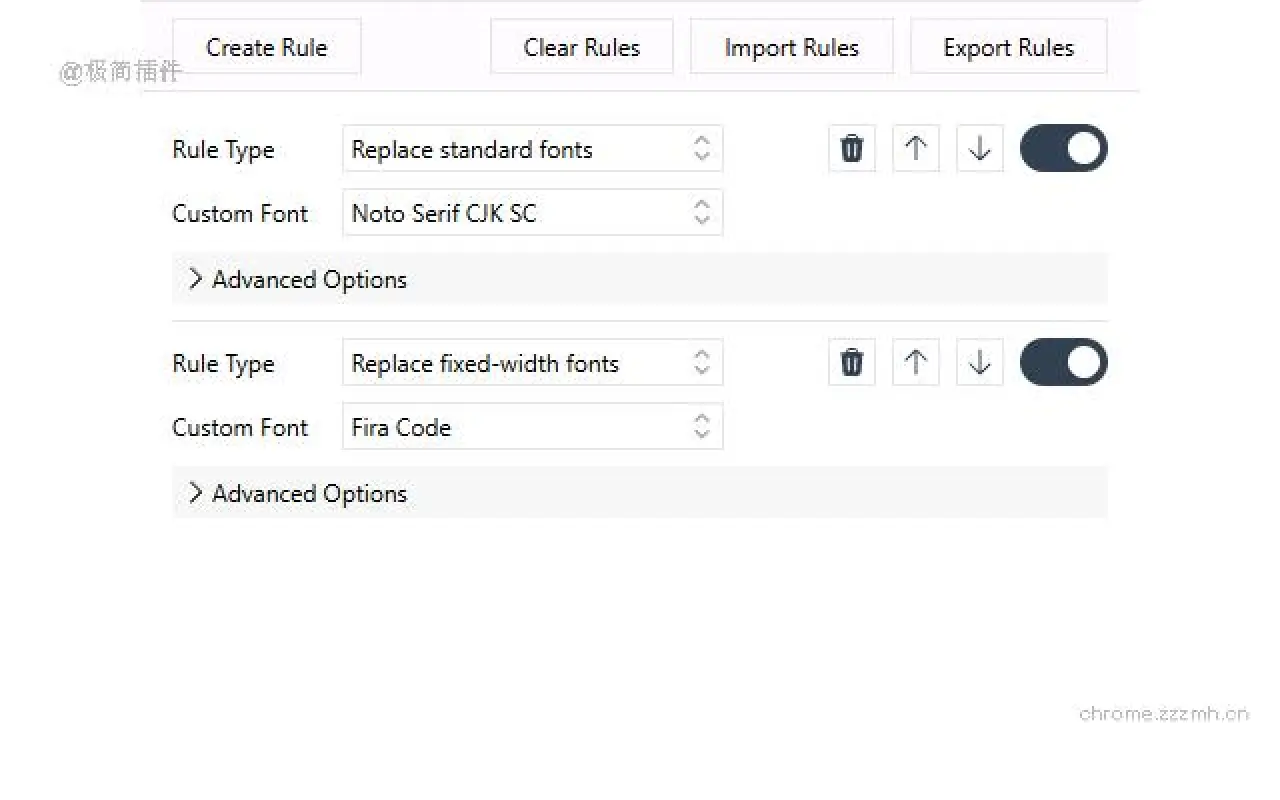Image resolution: width=1280 pixels, height=800 pixels.
Task: Click the chevron arrow beside second Advanced Options
Action: [195, 493]
